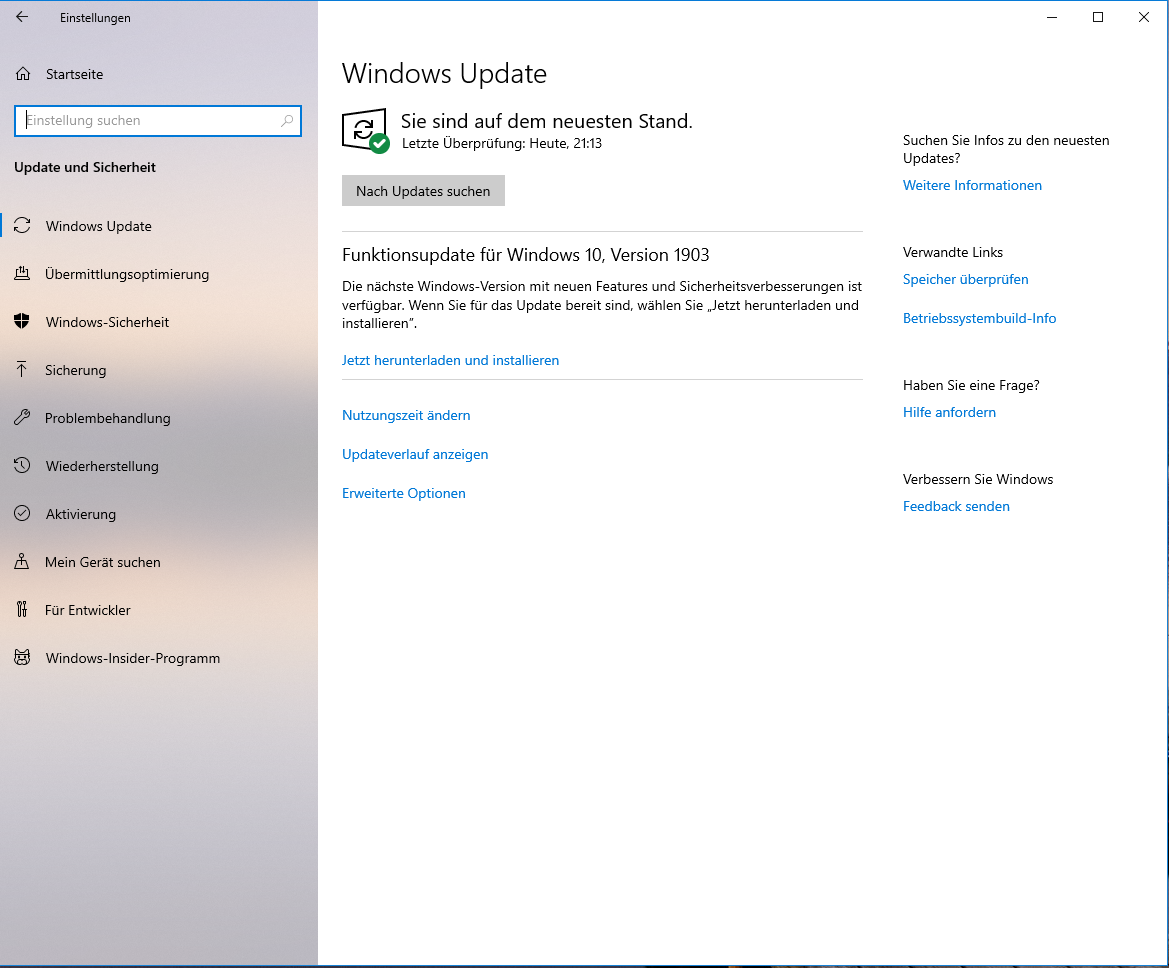Image resolution: width=1169 pixels, height=968 pixels.
Task: Focus the Einstellung suchen search field
Action: coord(157,121)
